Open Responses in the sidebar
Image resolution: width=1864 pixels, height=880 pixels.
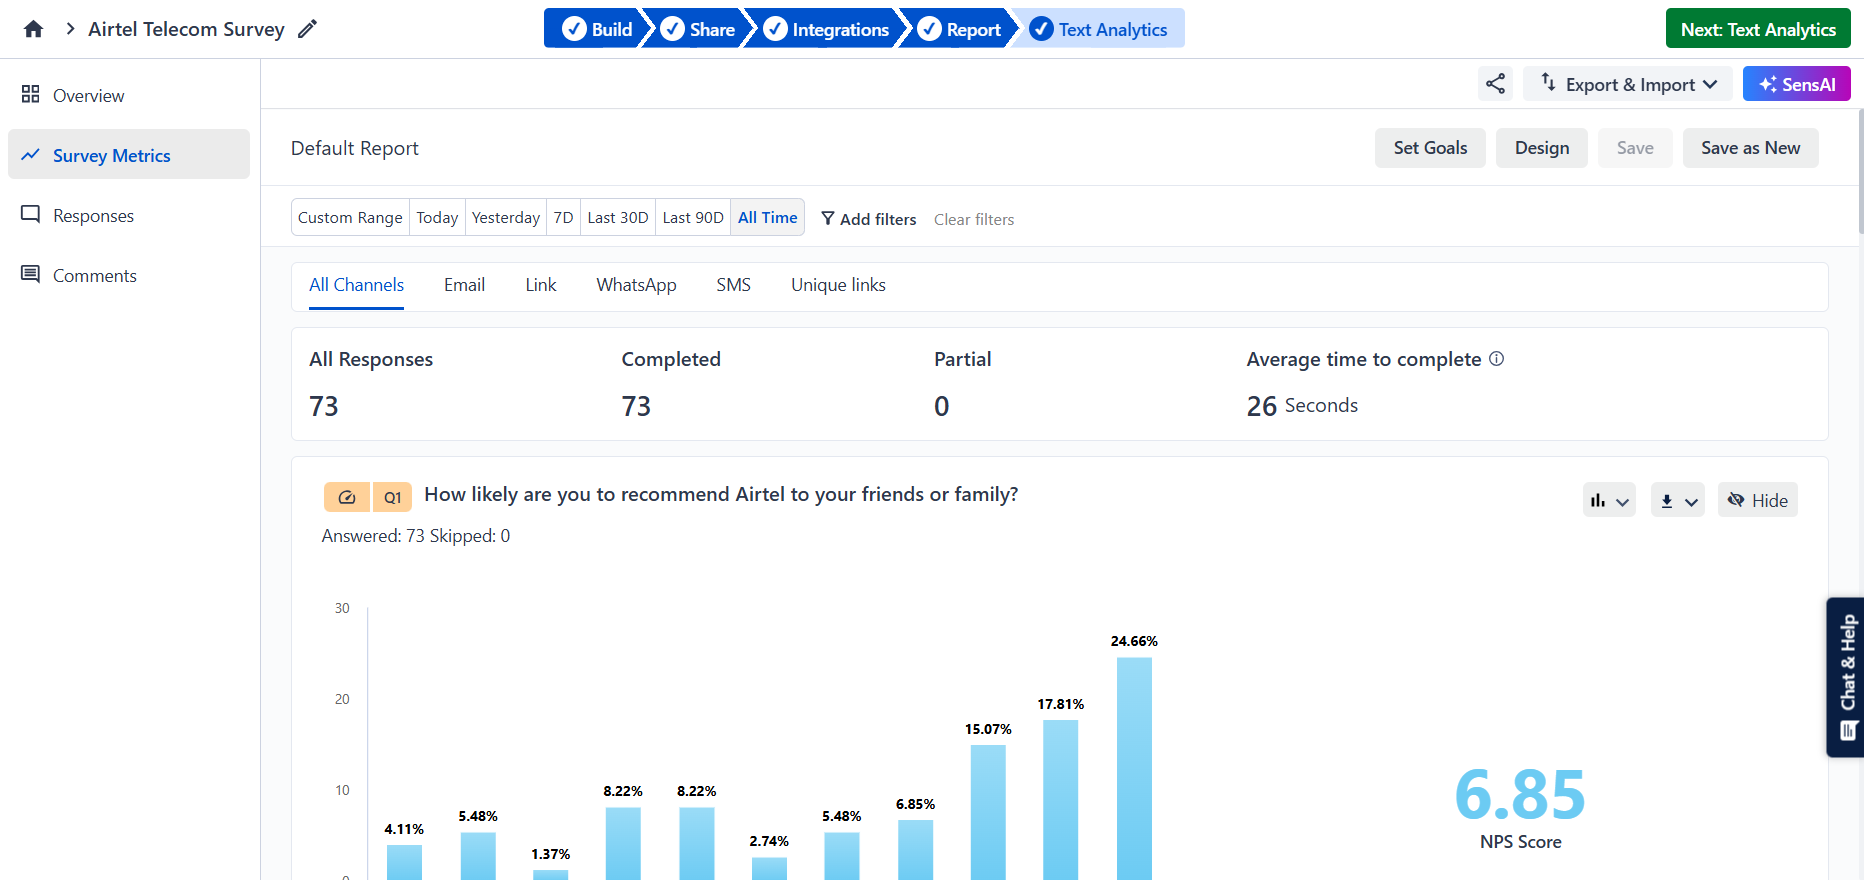93,216
